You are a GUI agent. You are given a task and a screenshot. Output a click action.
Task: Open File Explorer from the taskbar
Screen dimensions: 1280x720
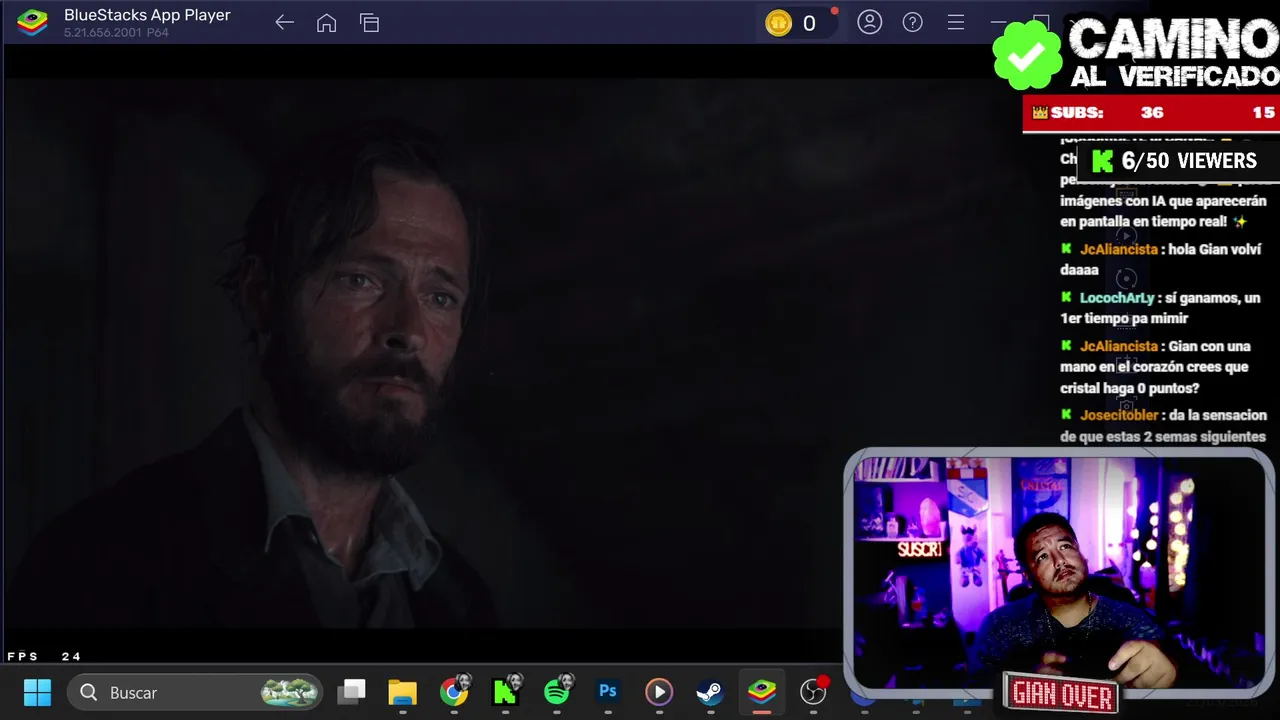click(402, 692)
